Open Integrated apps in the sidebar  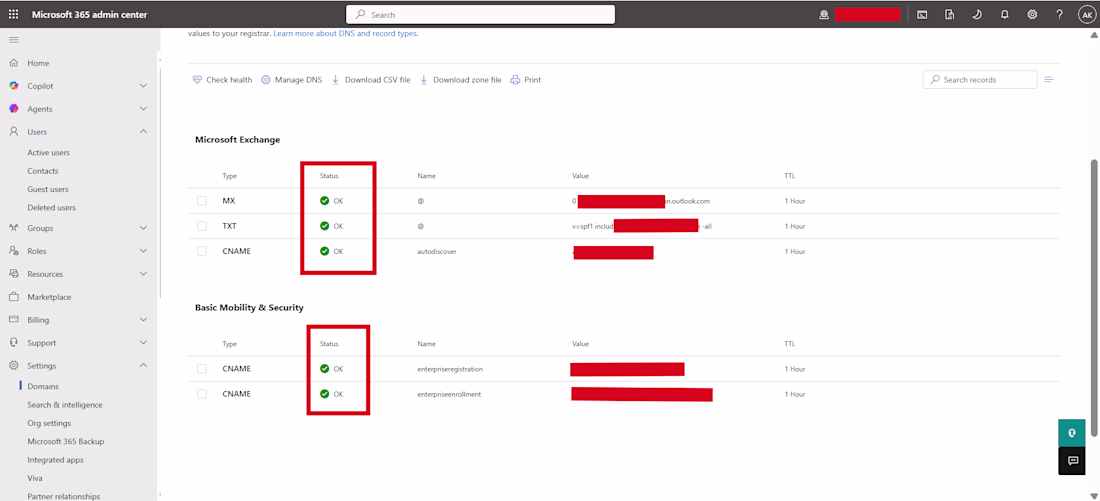click(55, 460)
